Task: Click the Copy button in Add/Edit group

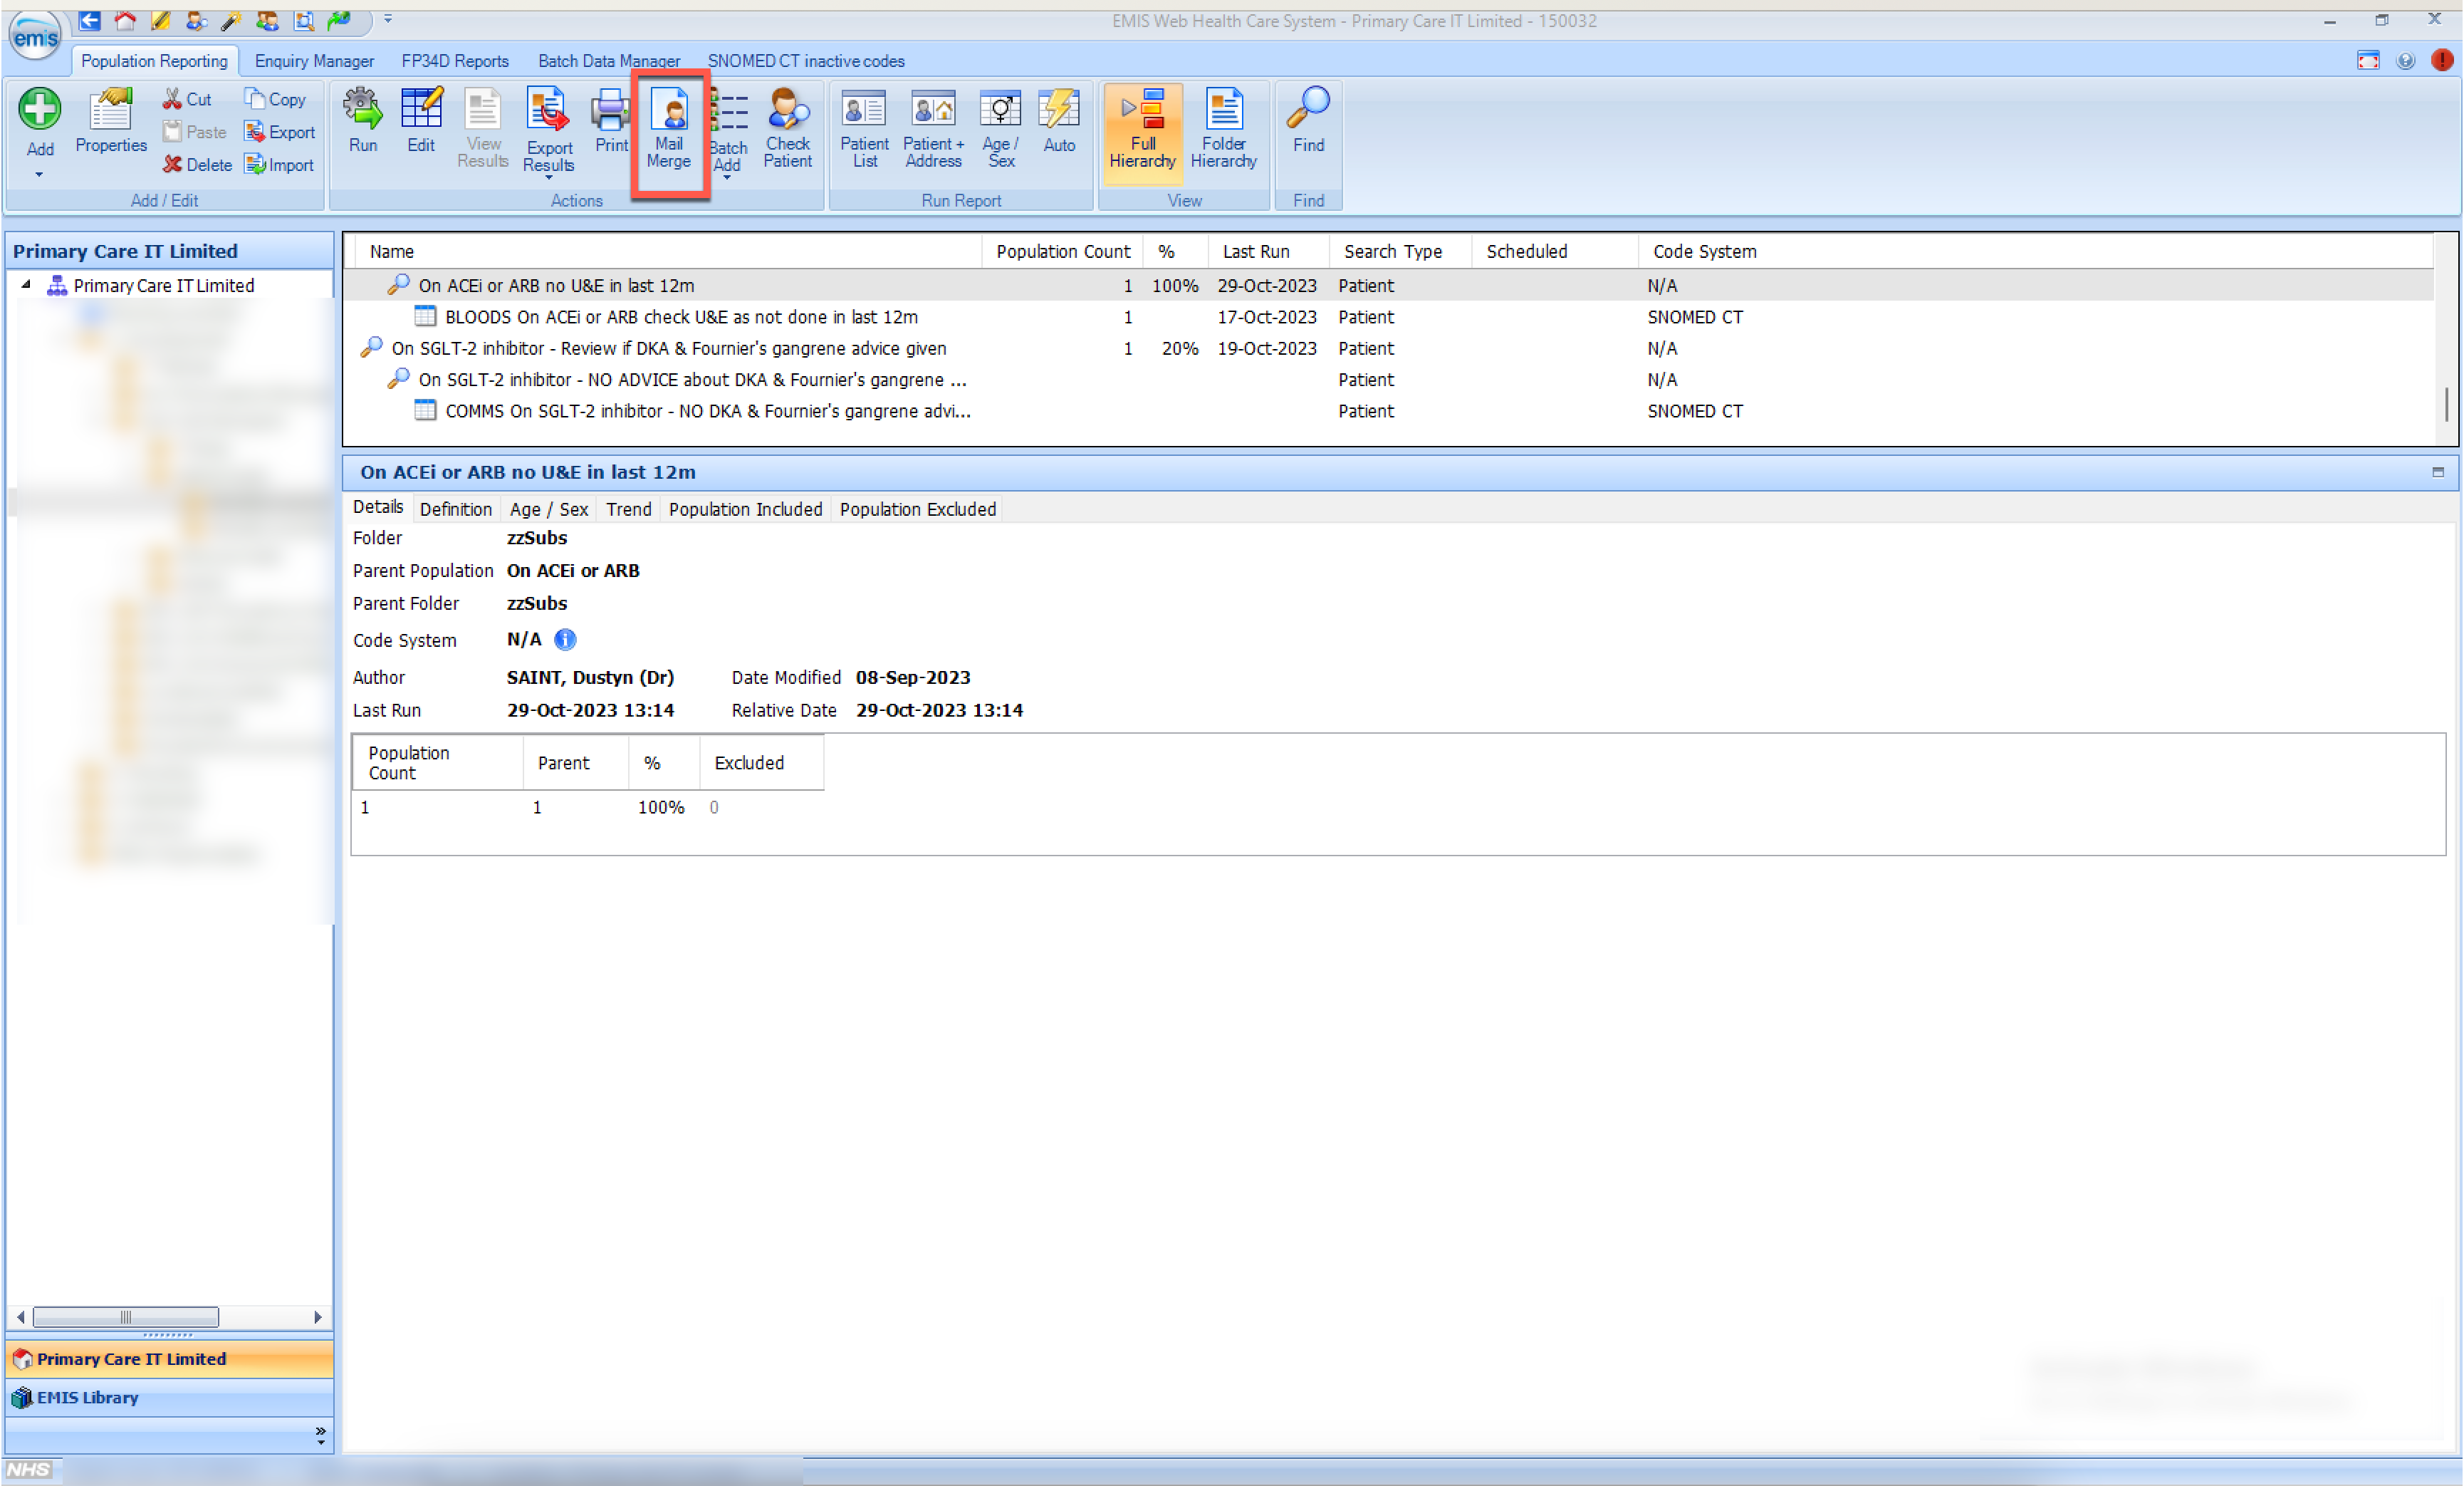Action: (x=275, y=99)
